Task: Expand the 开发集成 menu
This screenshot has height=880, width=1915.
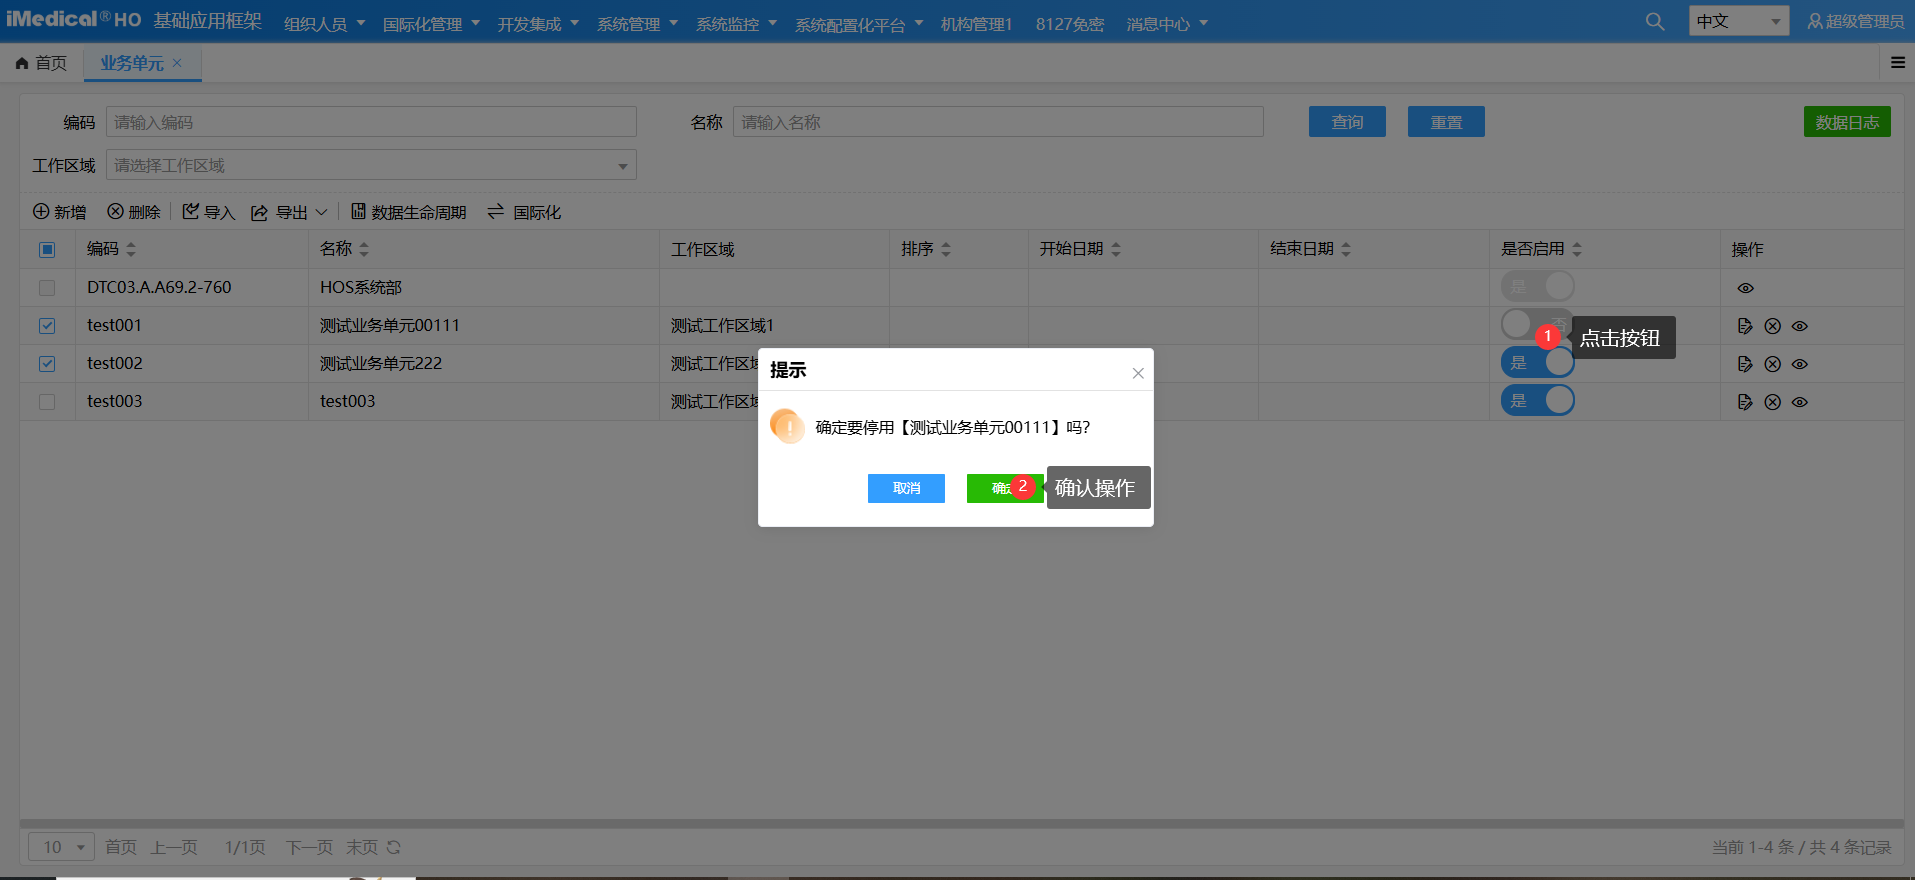Action: [539, 23]
